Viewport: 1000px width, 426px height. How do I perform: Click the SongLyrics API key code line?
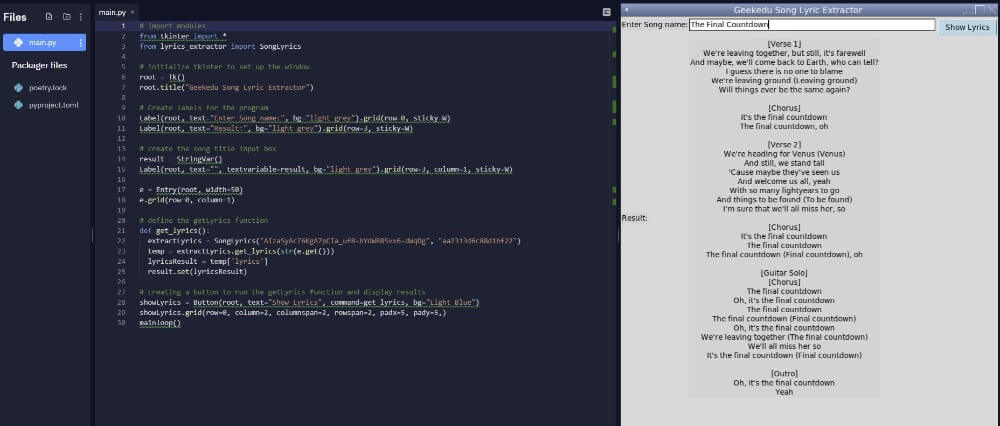334,241
